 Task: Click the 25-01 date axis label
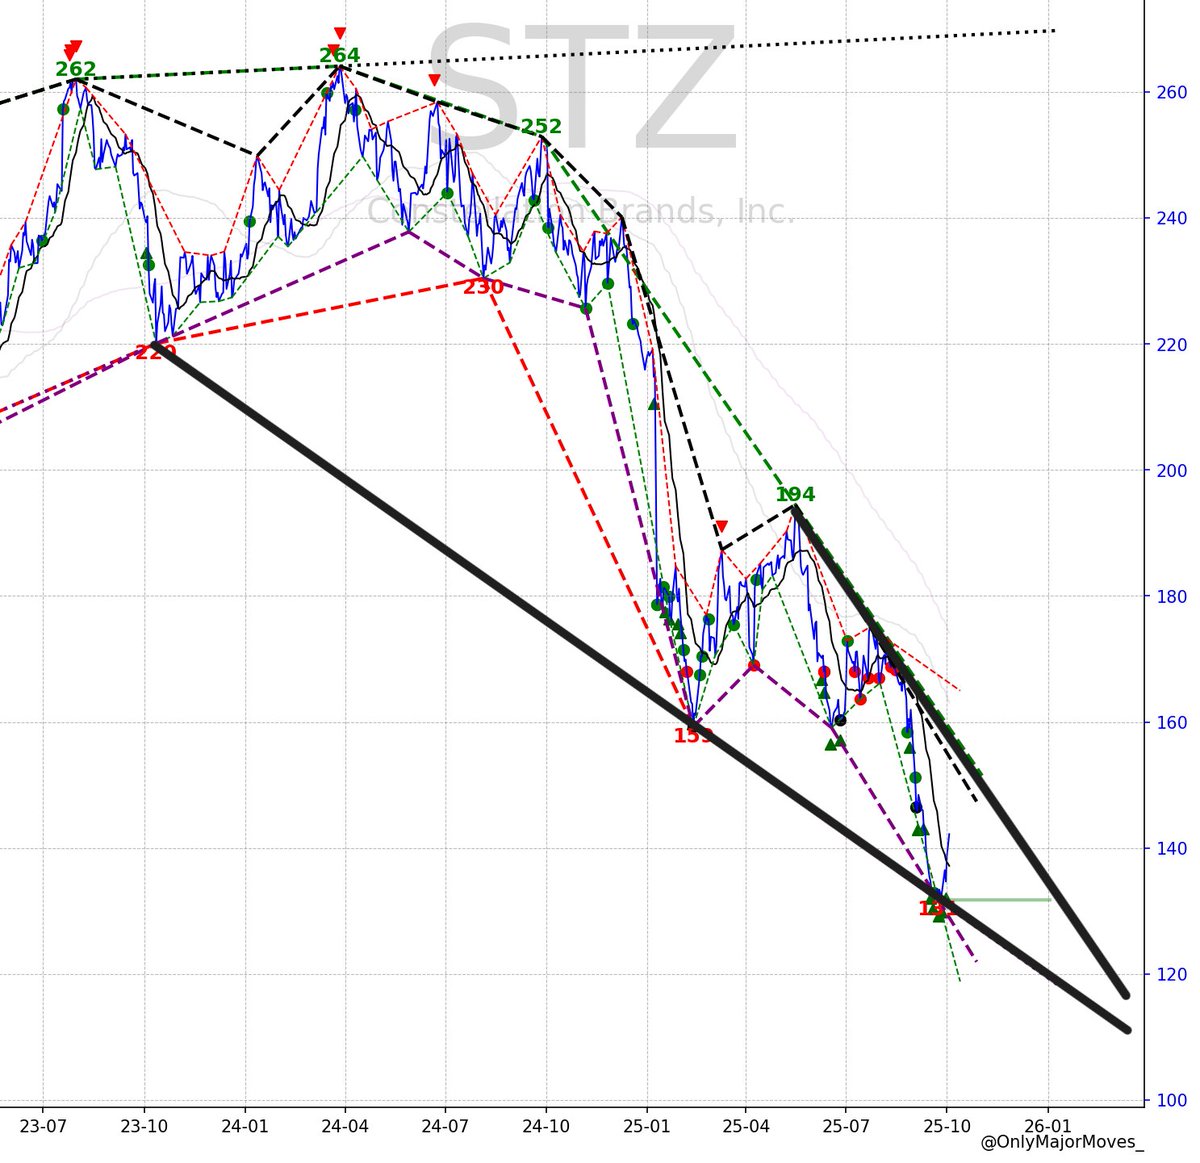click(647, 1125)
